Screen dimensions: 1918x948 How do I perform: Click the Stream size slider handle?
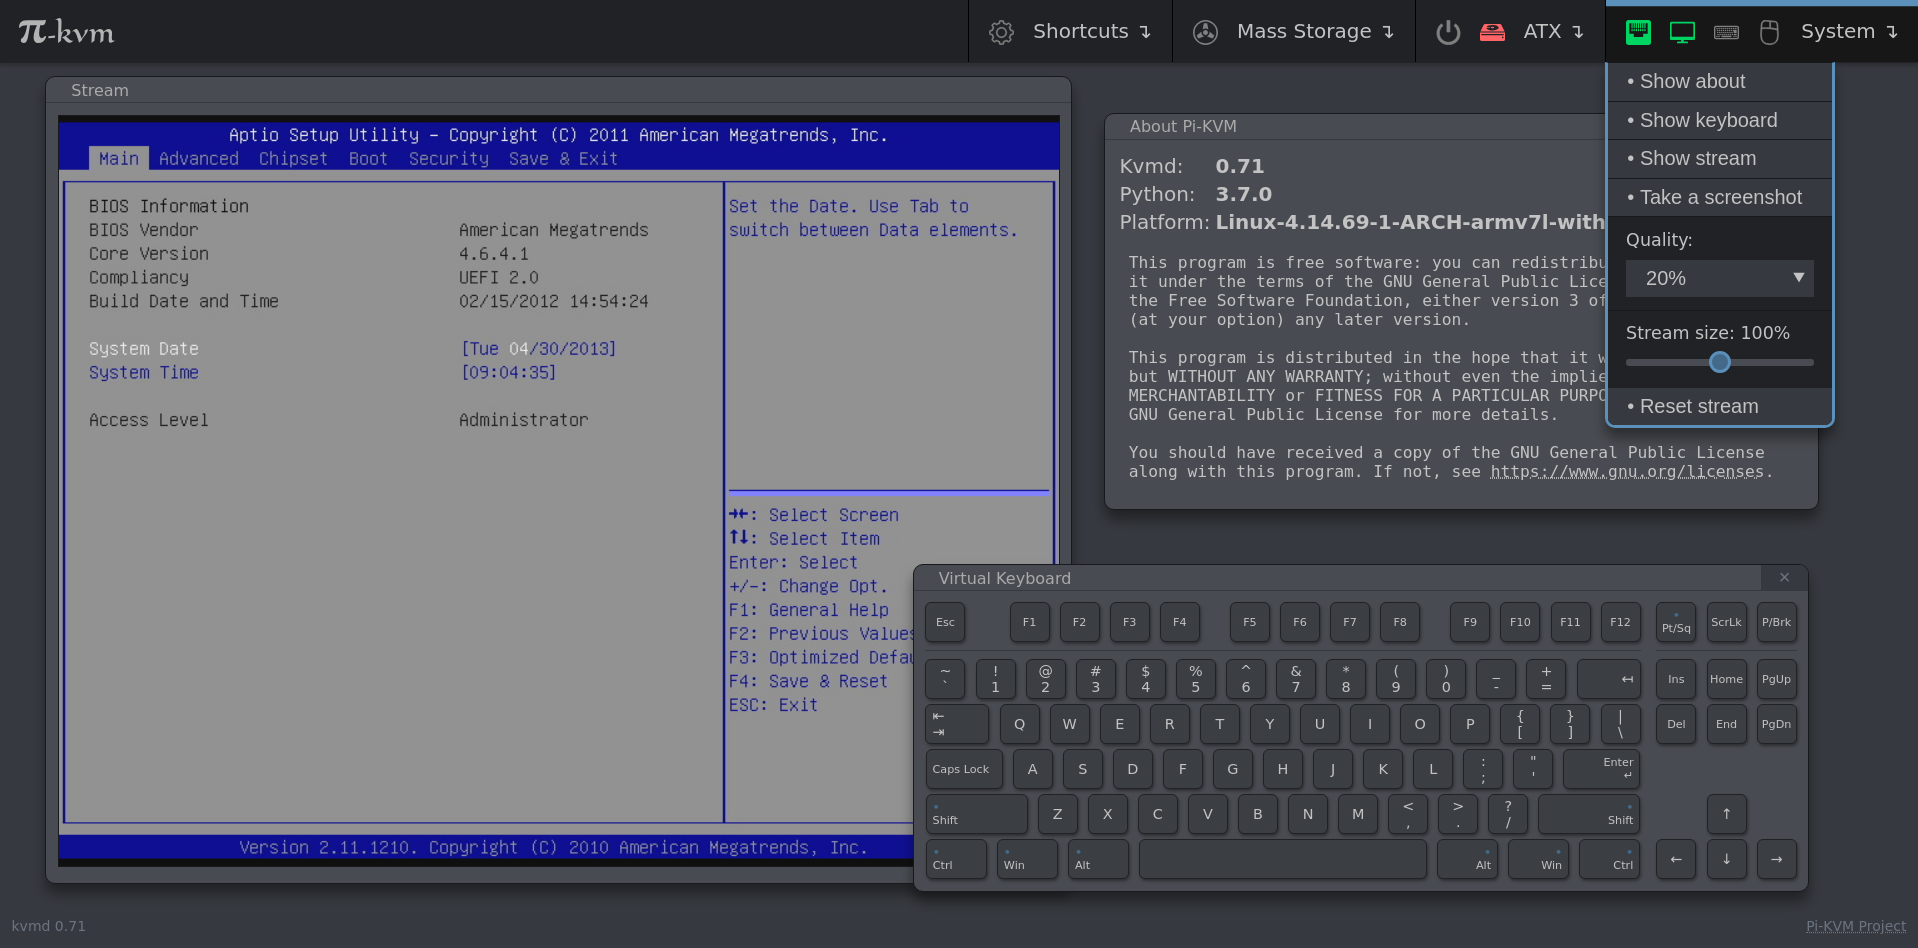click(1720, 362)
